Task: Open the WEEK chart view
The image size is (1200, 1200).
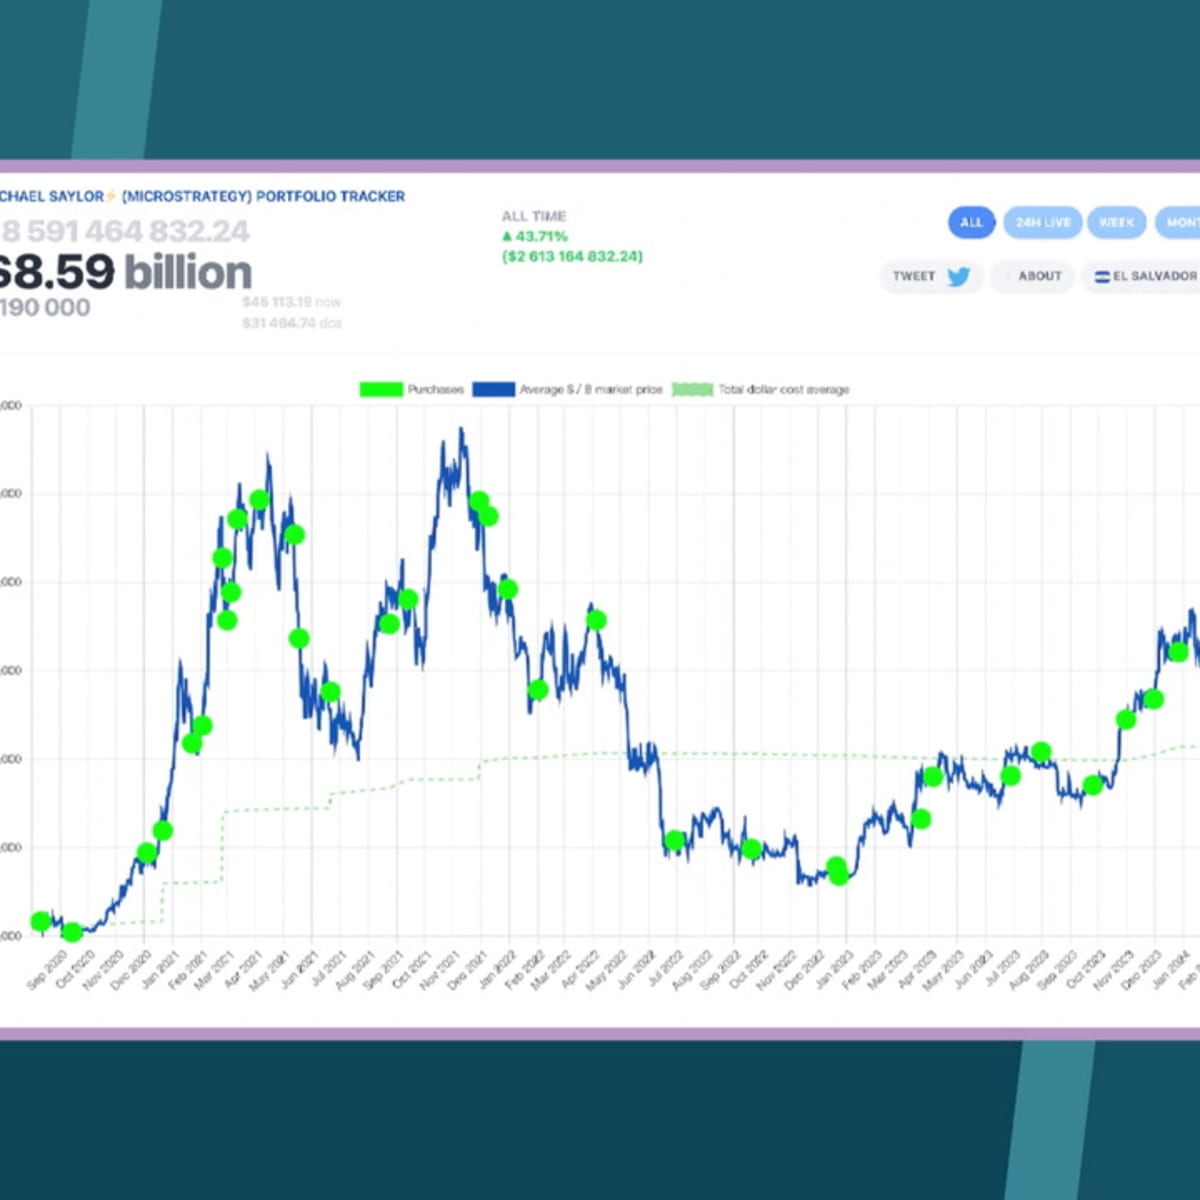Action: pyautogui.click(x=1116, y=222)
